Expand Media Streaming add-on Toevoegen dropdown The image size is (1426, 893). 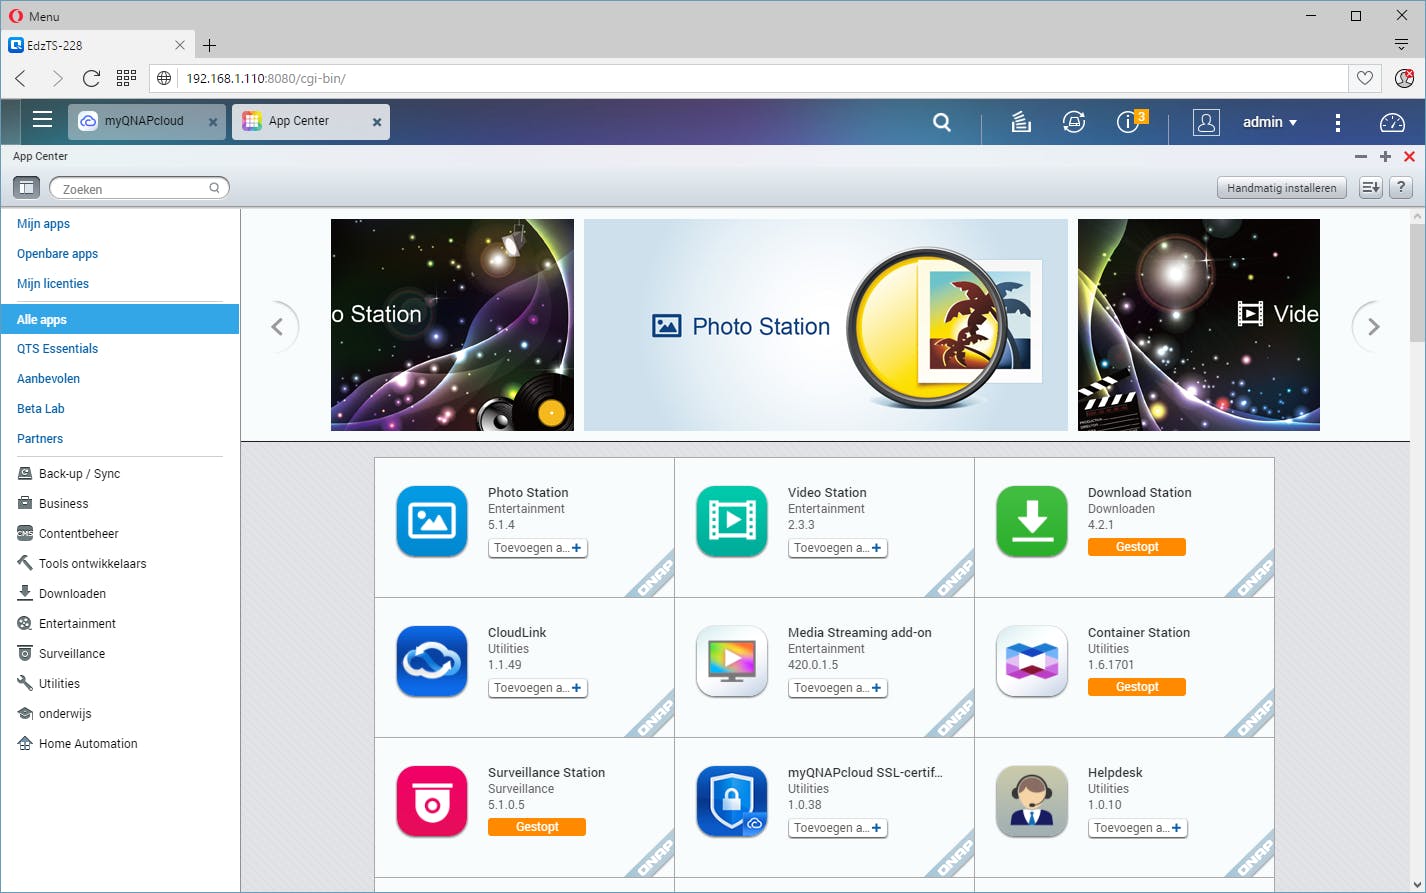pyautogui.click(x=838, y=688)
